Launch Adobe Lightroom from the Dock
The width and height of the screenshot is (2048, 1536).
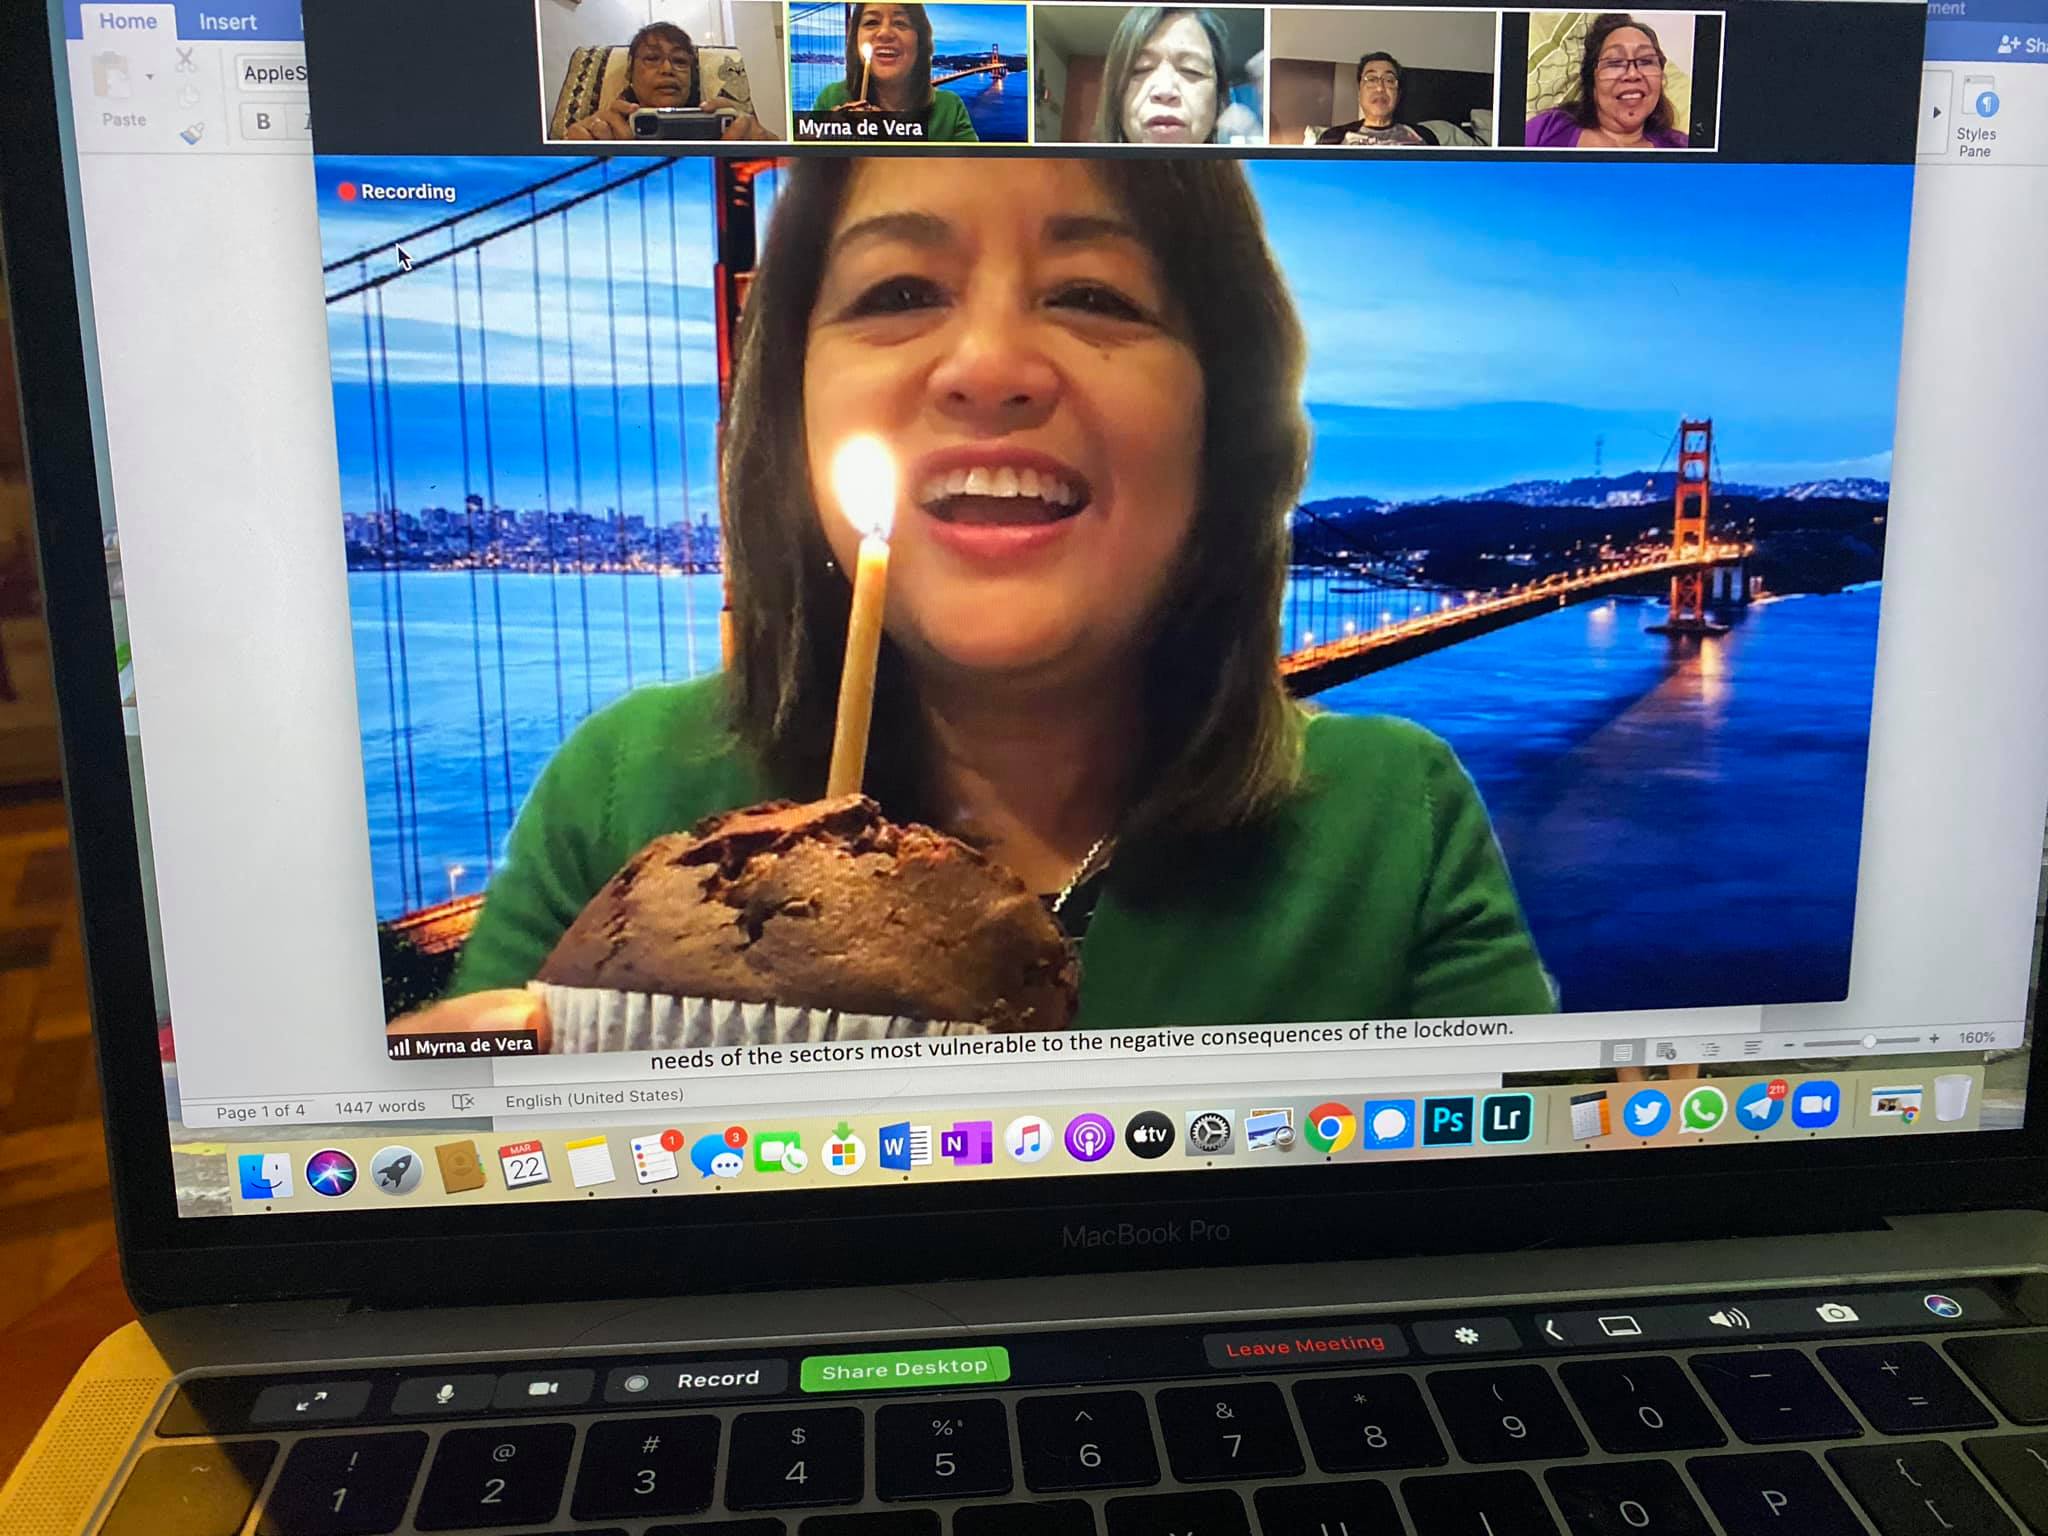coord(1506,1117)
